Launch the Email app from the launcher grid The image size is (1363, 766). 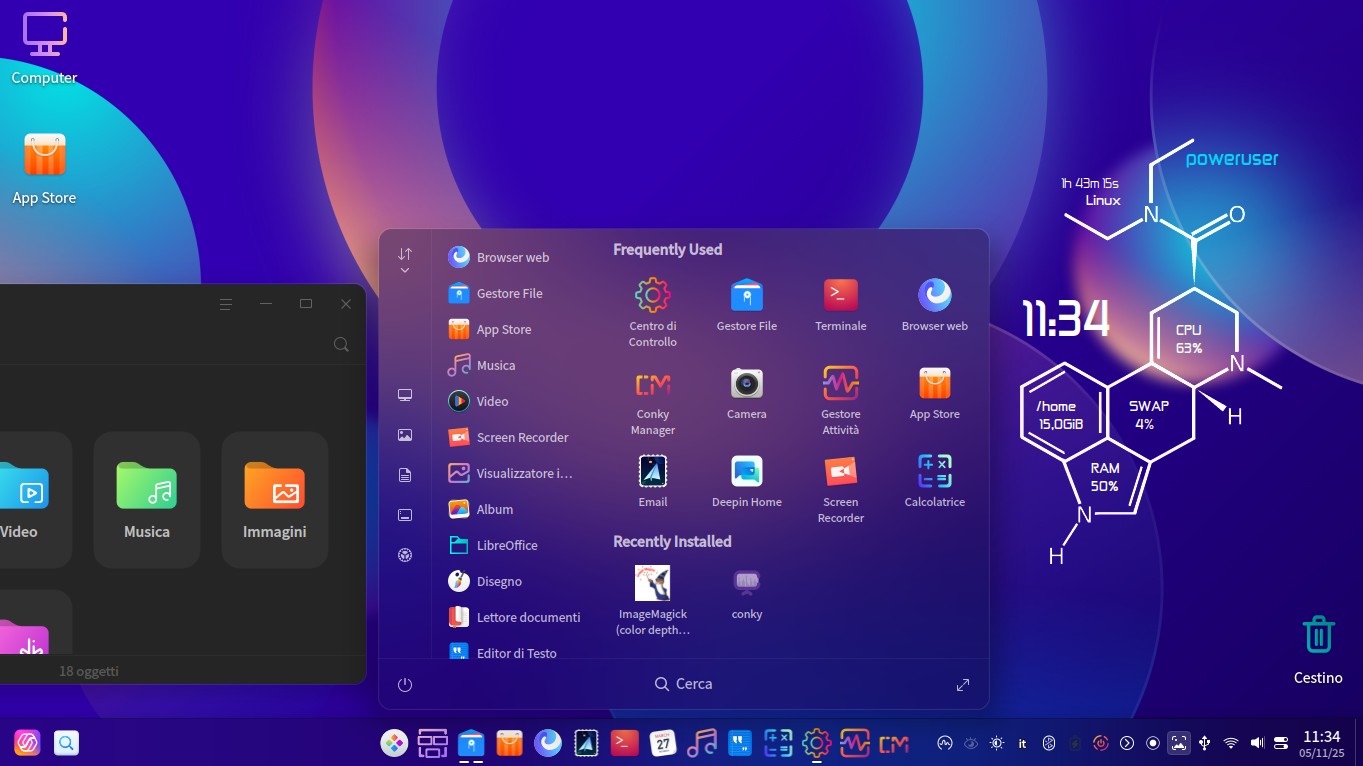click(653, 479)
